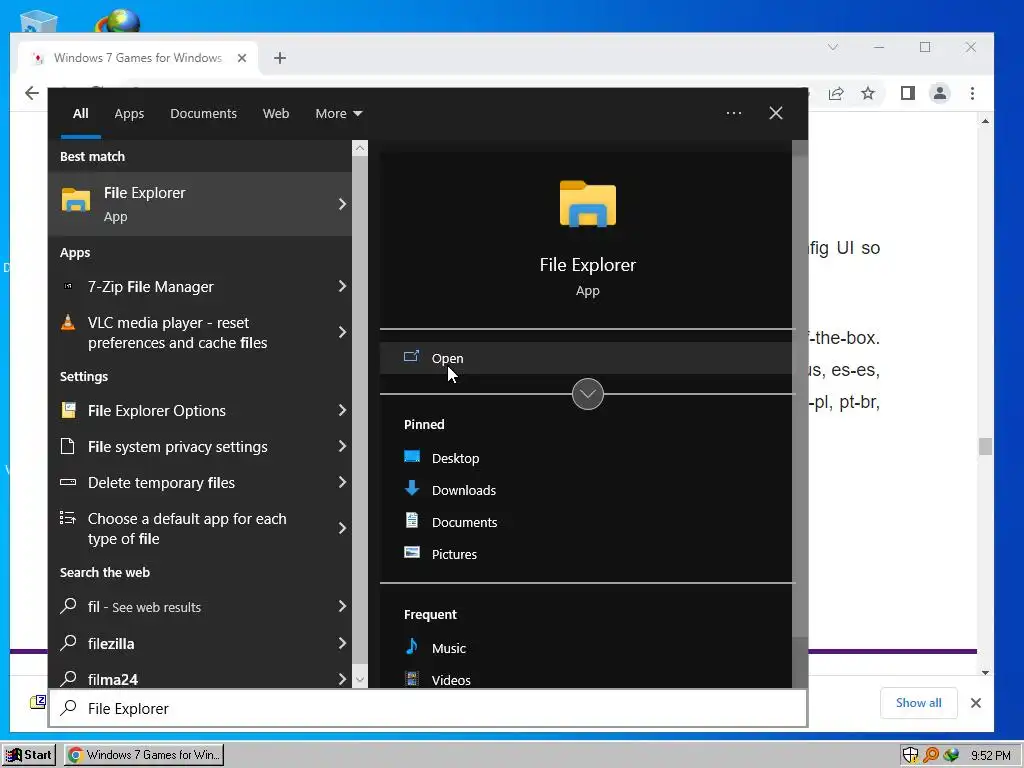Click the taskbar clock 9:52 PM
Viewport: 1024px width, 768px height.
990,756
